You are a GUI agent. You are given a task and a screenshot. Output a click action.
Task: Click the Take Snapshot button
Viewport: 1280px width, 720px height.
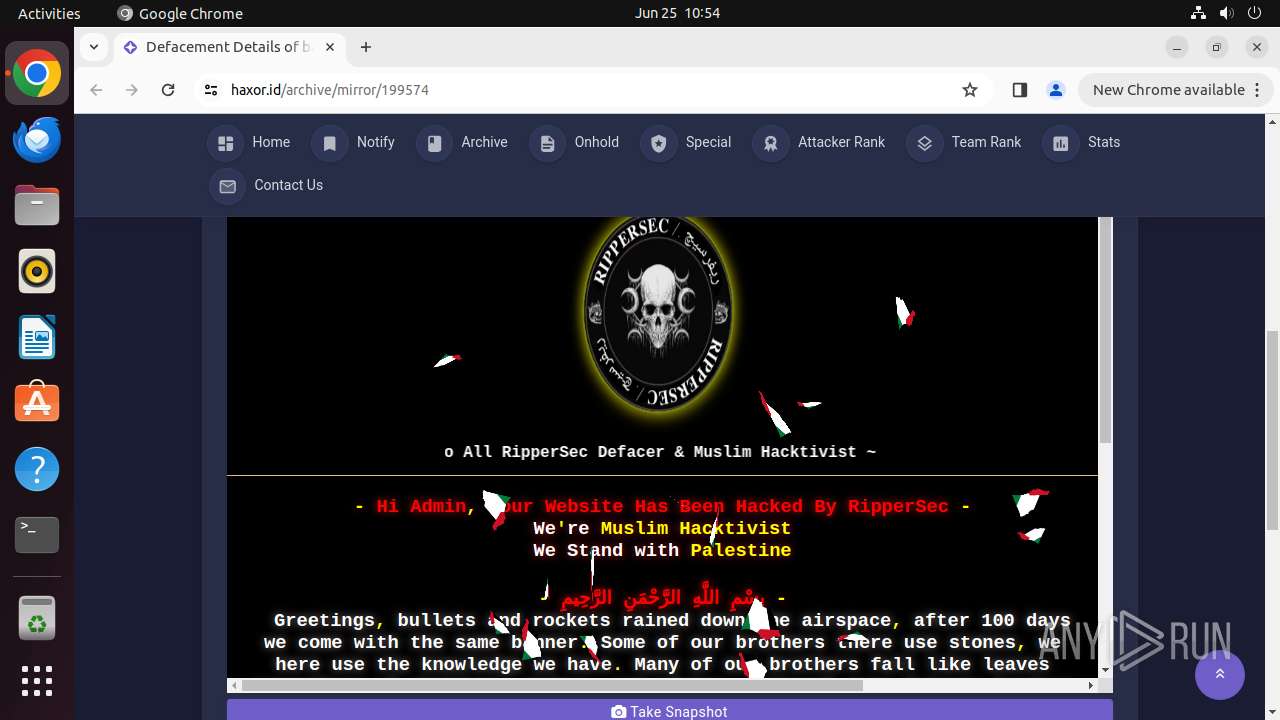[x=669, y=710]
